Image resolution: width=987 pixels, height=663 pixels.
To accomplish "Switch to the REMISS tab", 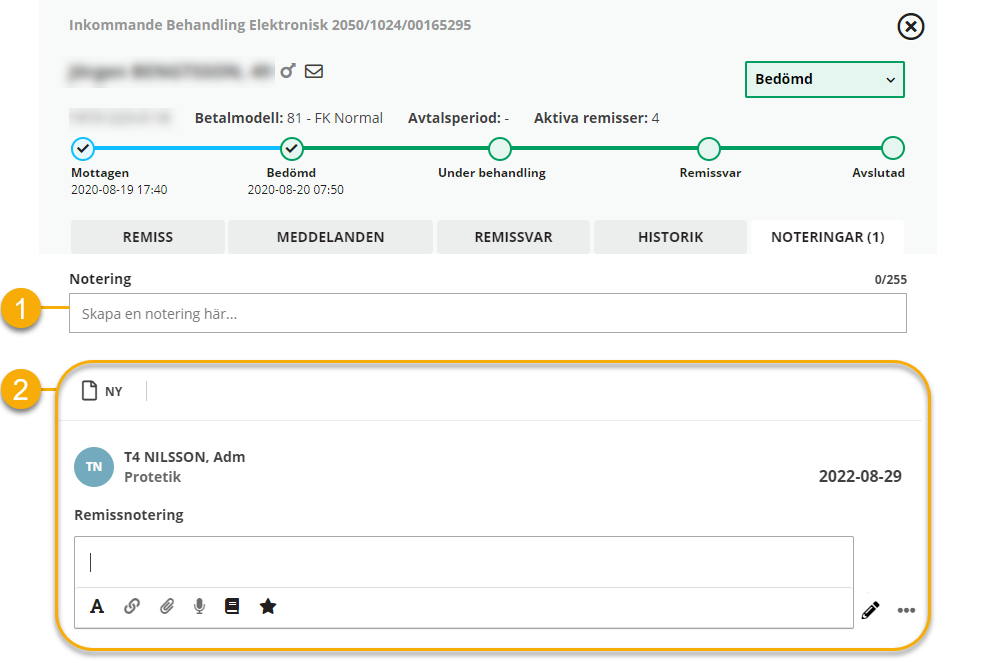I will (x=148, y=237).
